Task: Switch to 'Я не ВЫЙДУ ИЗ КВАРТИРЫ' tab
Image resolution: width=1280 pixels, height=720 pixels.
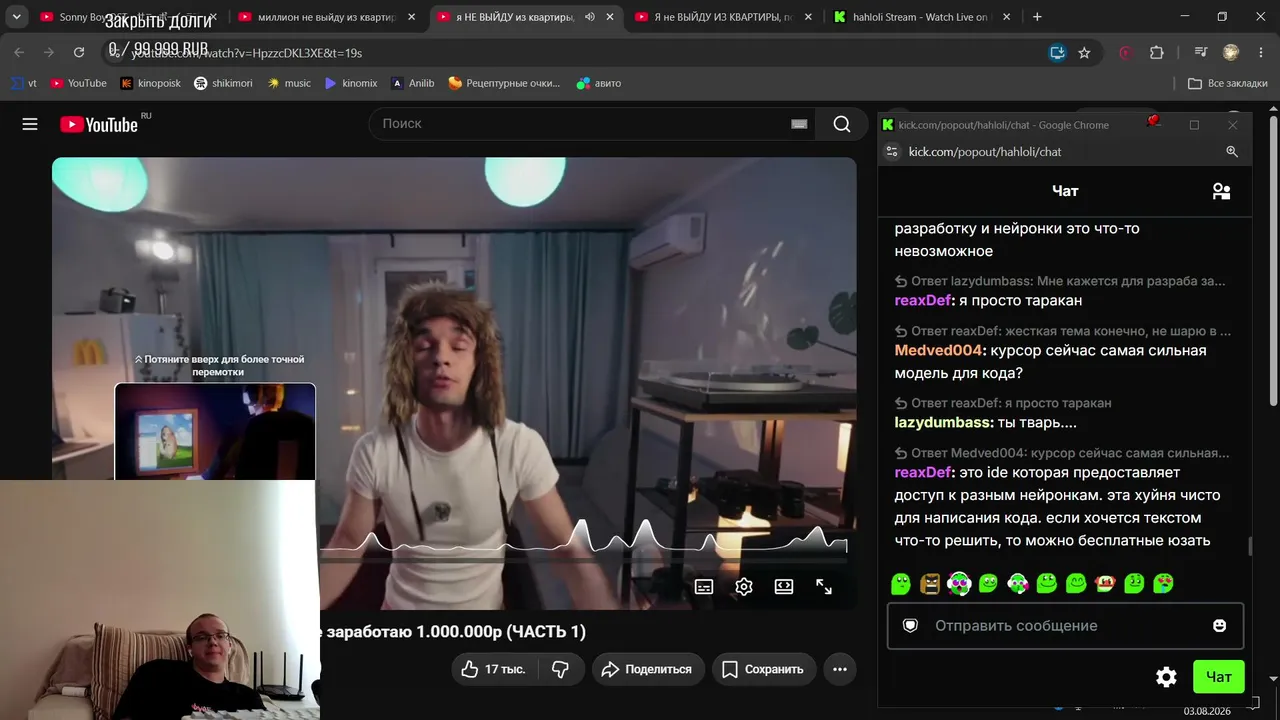Action: tap(723, 17)
